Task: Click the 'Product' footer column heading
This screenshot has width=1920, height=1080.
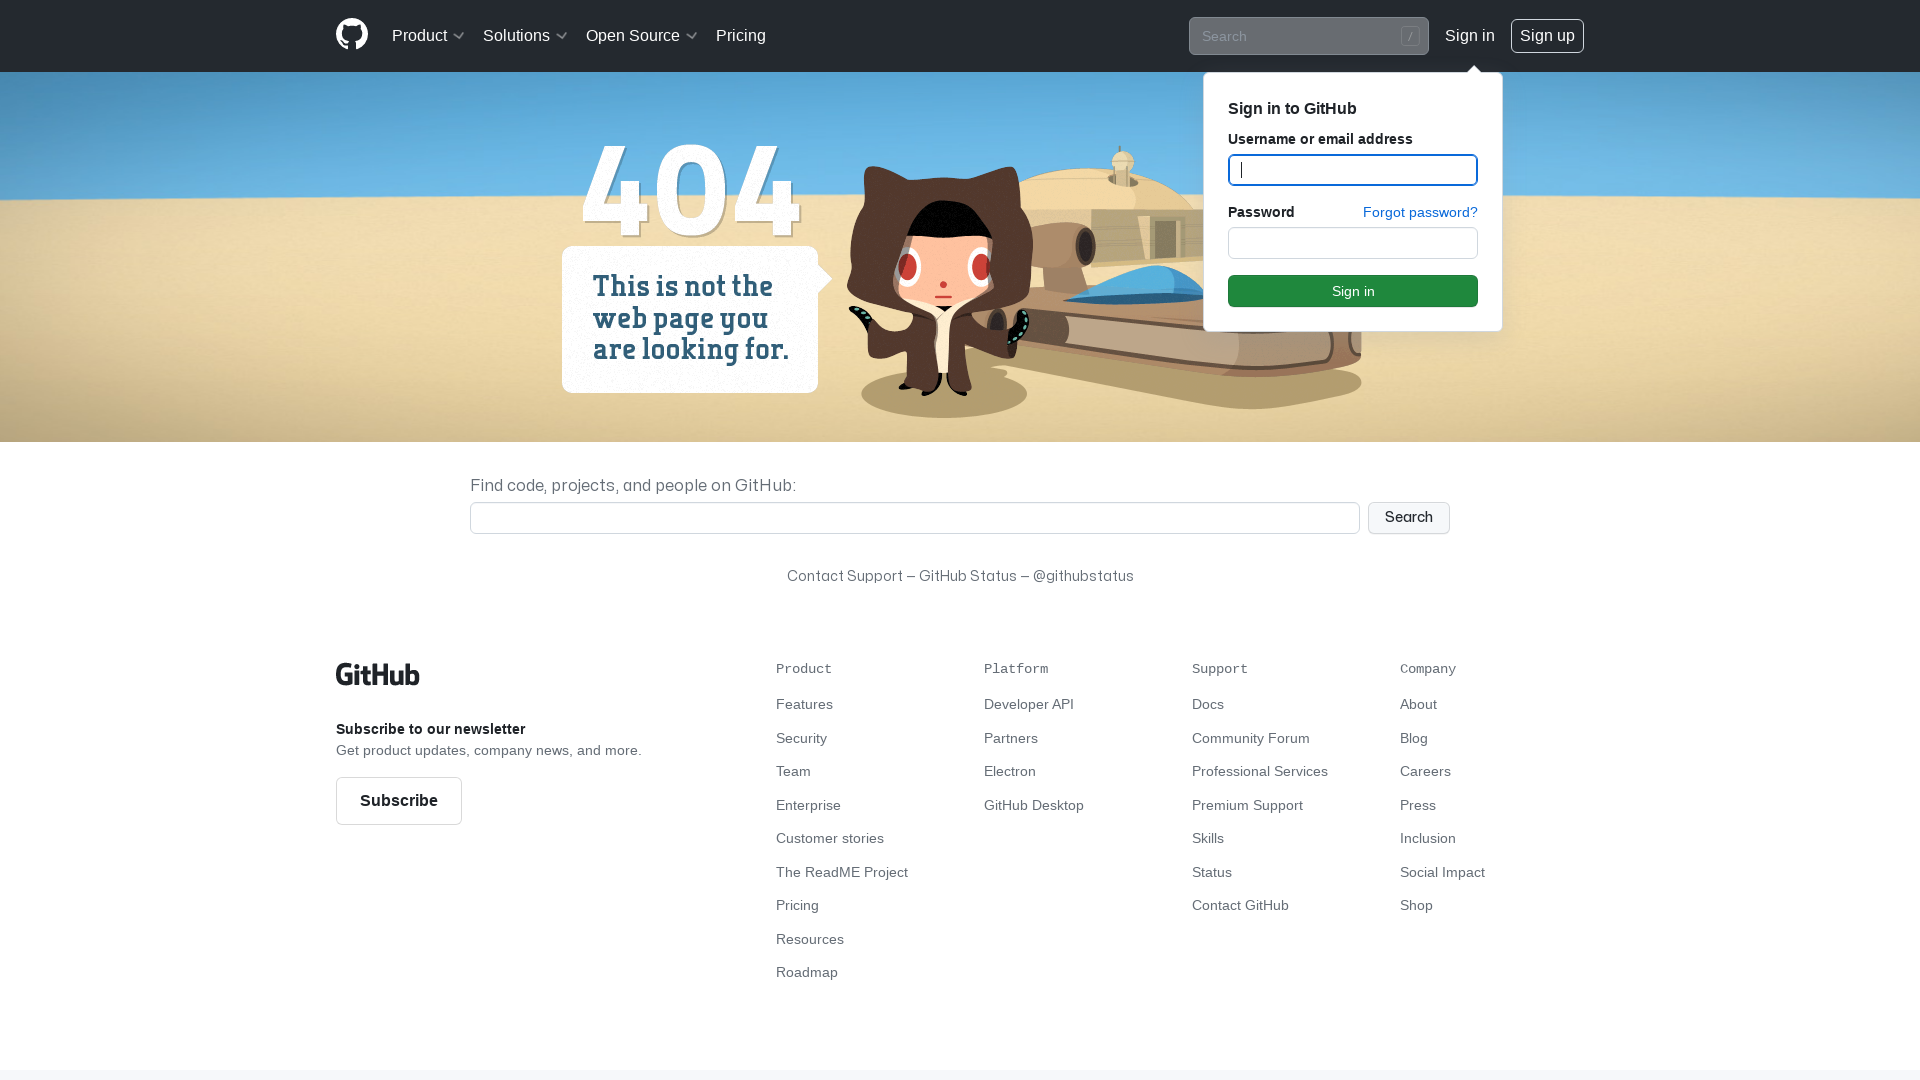Action: click(804, 669)
